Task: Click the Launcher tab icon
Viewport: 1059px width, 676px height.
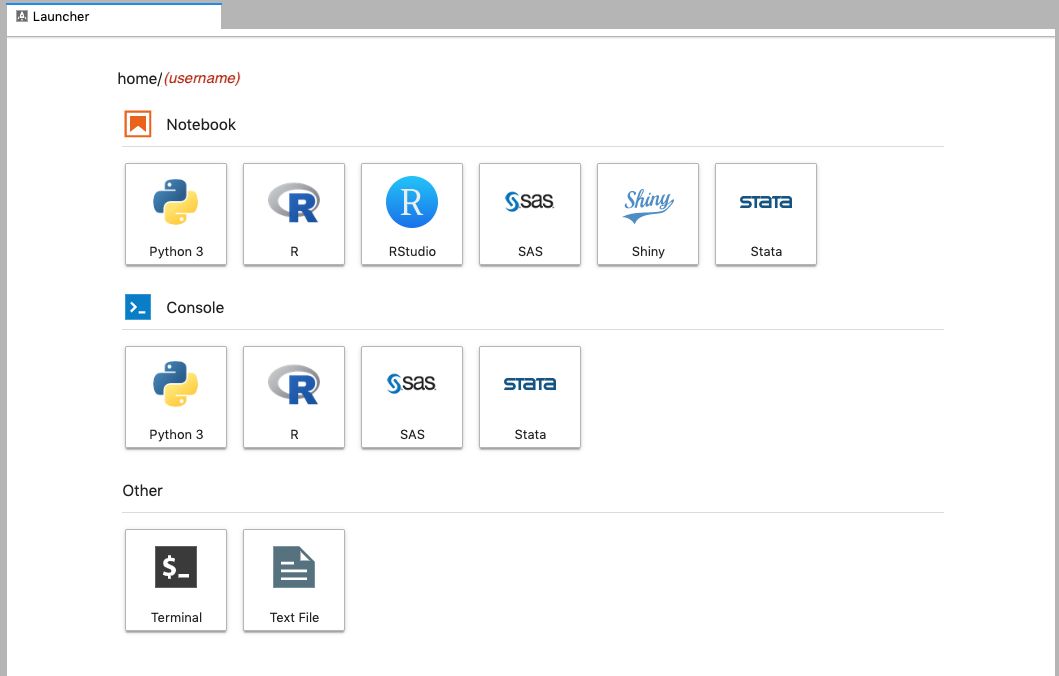Action: click(x=22, y=16)
